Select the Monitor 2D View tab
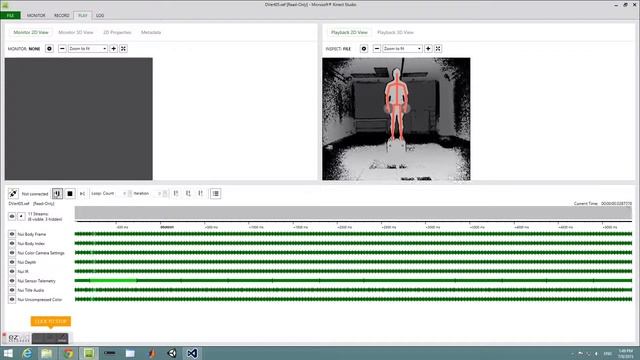 point(31,32)
